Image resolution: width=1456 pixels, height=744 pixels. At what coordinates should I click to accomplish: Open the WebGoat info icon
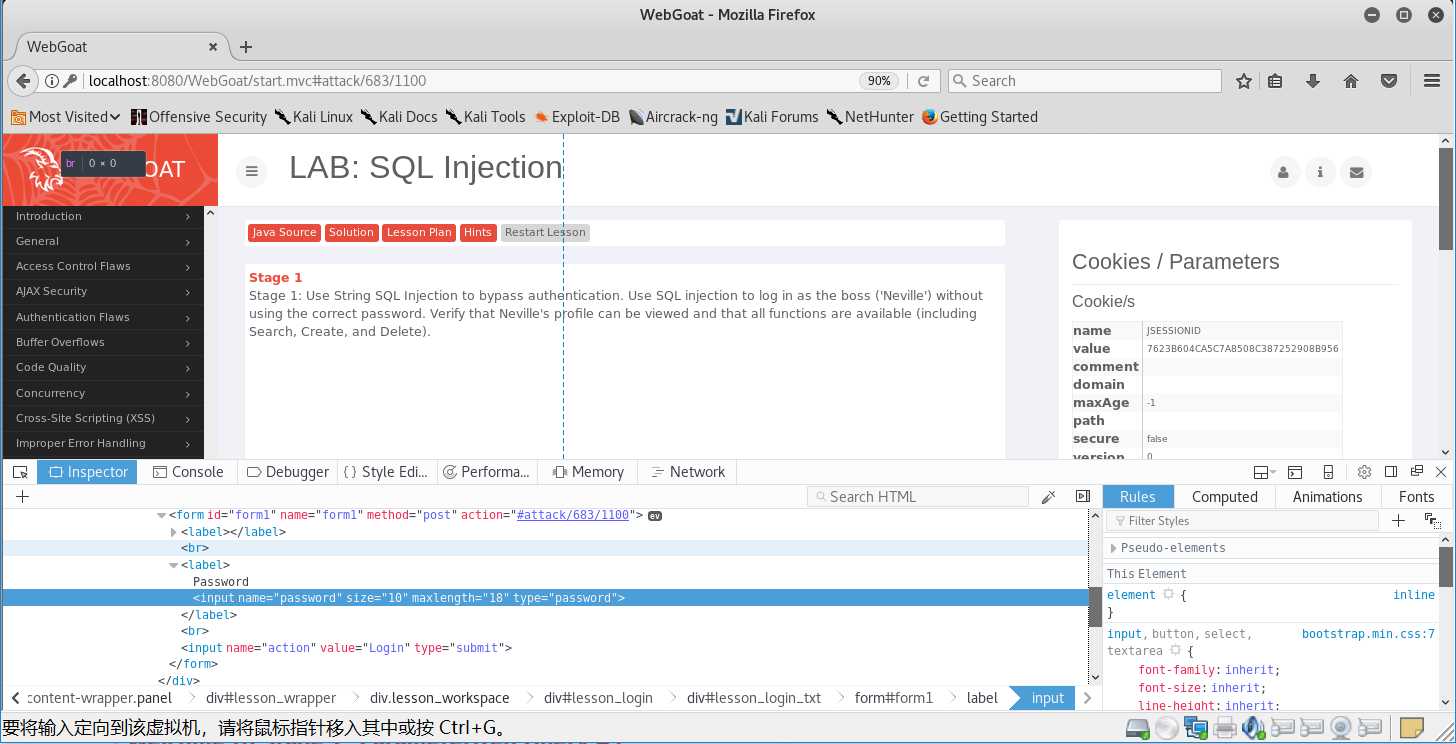[1320, 172]
